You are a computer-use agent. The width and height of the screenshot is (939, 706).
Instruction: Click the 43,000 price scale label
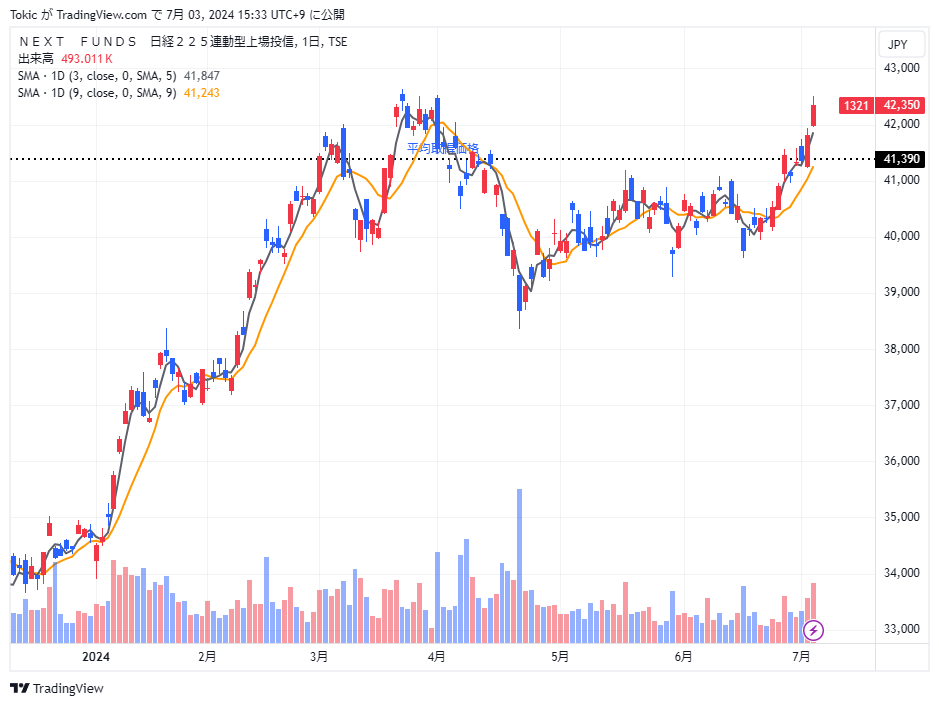tap(901, 68)
